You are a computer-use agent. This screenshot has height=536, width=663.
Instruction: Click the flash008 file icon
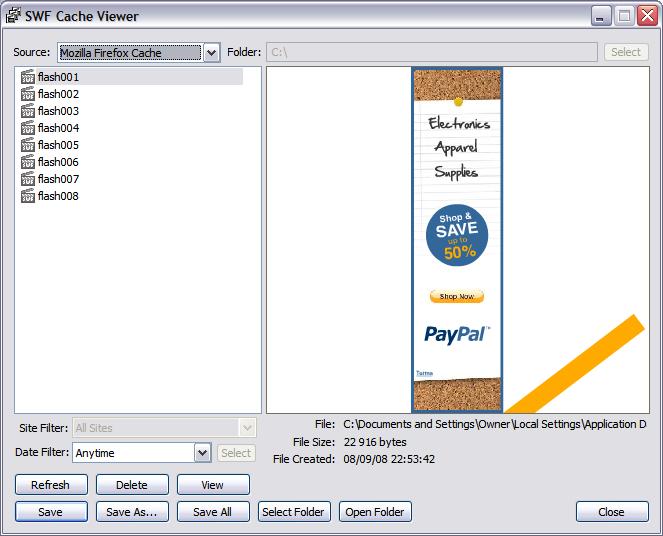pyautogui.click(x=27, y=196)
